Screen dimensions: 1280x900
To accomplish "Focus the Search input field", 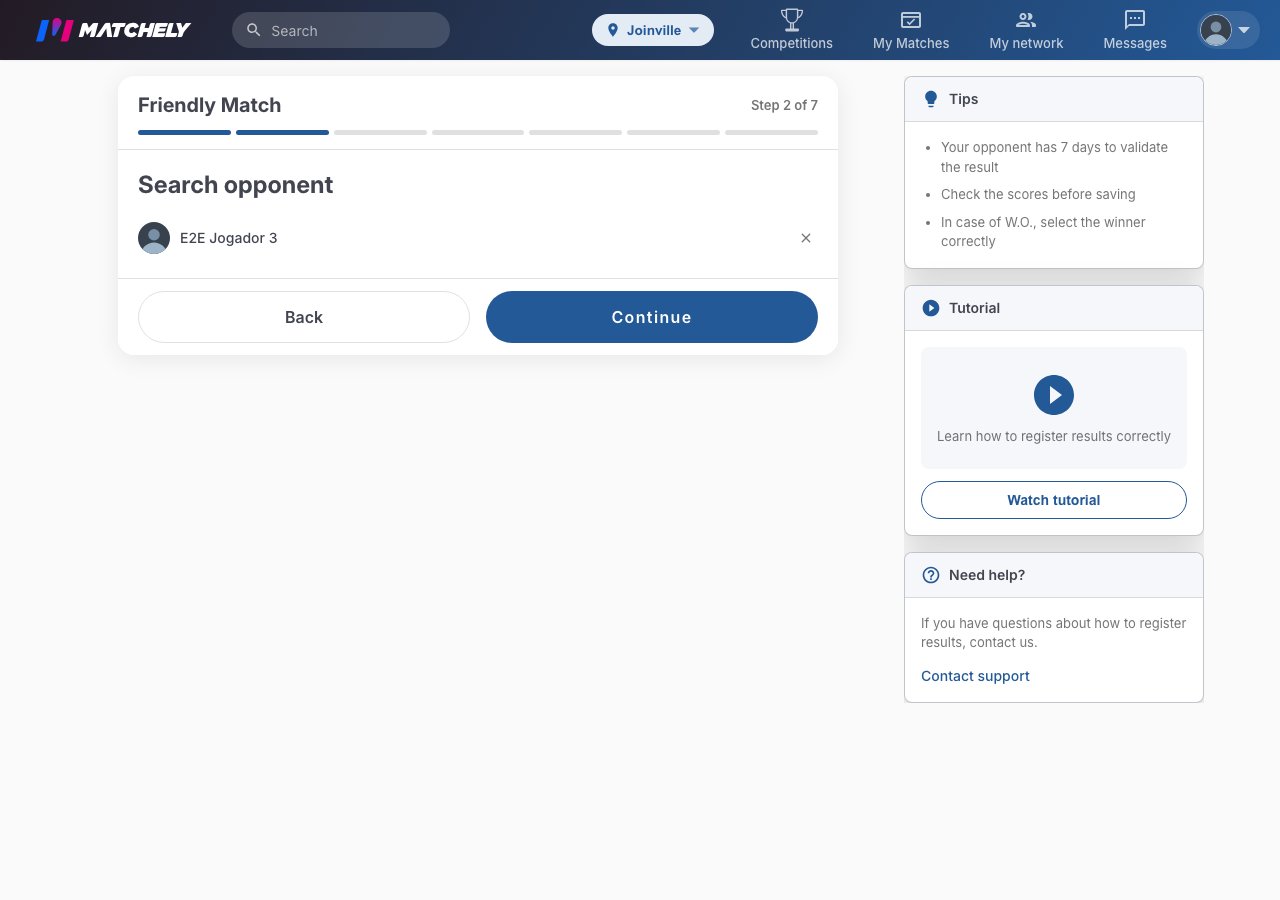I will point(341,30).
